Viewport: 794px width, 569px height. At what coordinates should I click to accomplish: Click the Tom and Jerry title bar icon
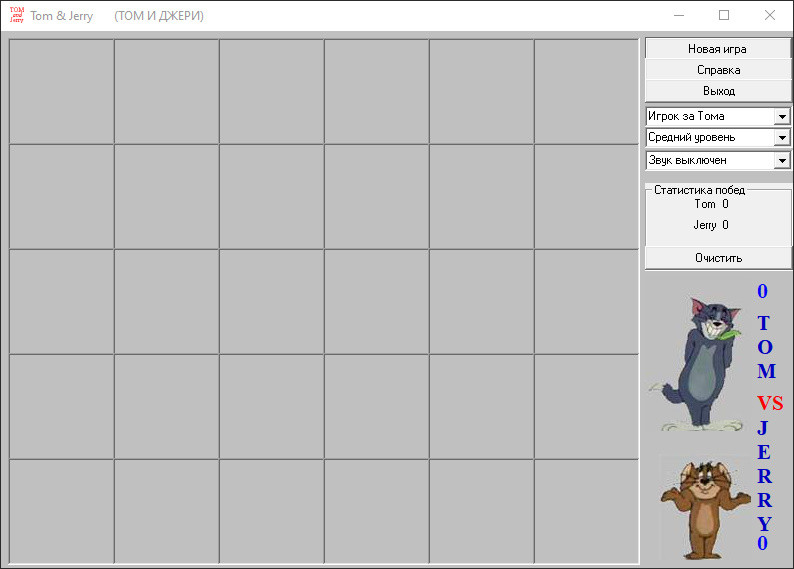pos(17,15)
